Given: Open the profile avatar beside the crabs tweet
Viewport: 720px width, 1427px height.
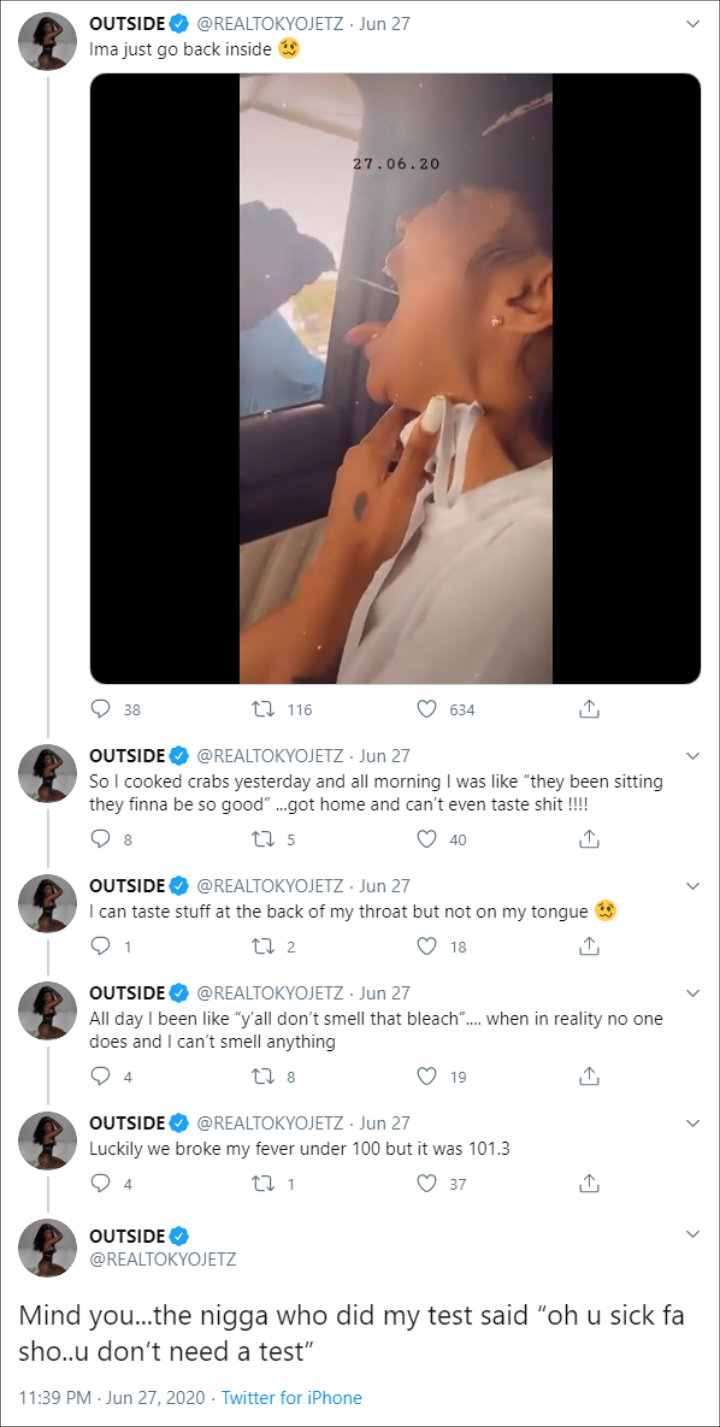Looking at the screenshot, I should pos(47,773).
